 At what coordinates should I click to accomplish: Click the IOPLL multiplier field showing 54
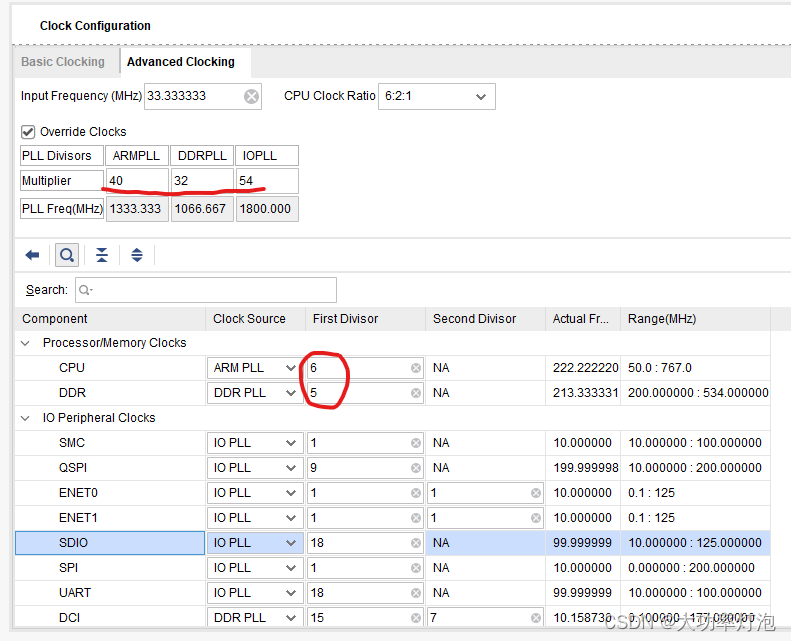coord(267,181)
